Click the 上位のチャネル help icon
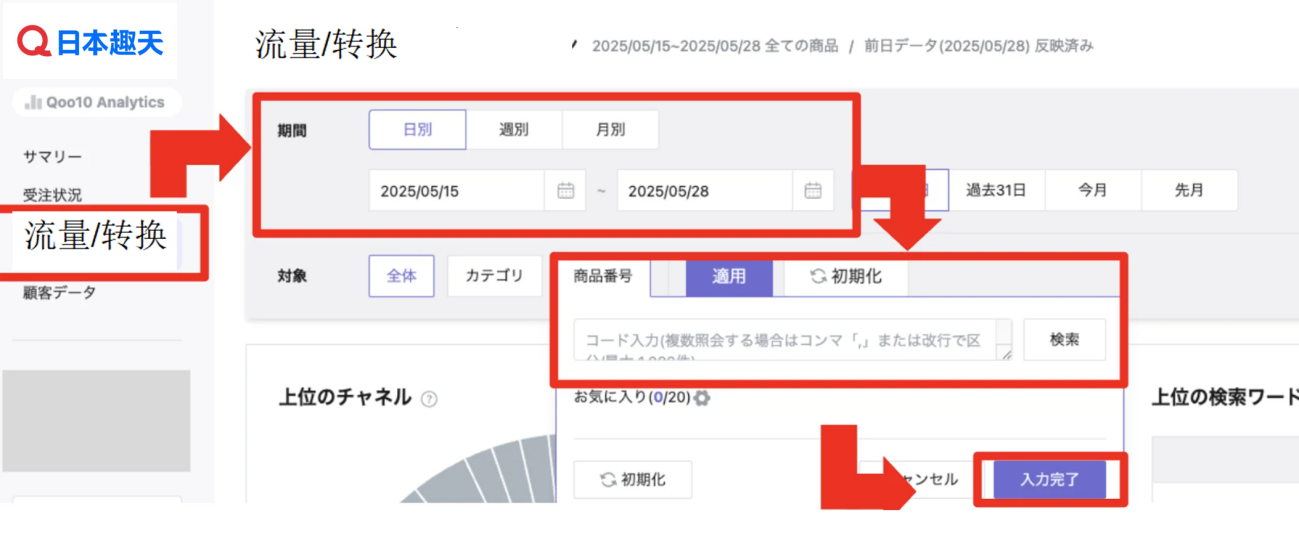Screen dimensions: 1299x544 pyautogui.click(x=430, y=399)
